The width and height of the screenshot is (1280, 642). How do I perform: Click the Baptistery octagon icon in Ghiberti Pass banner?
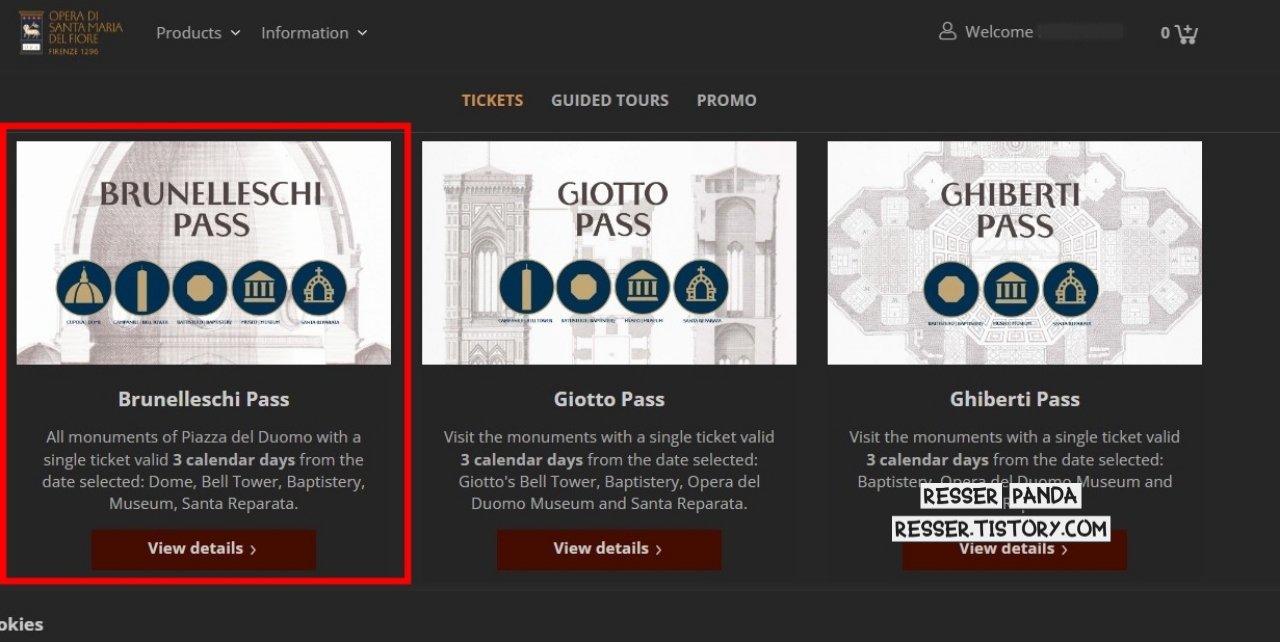coord(952,289)
